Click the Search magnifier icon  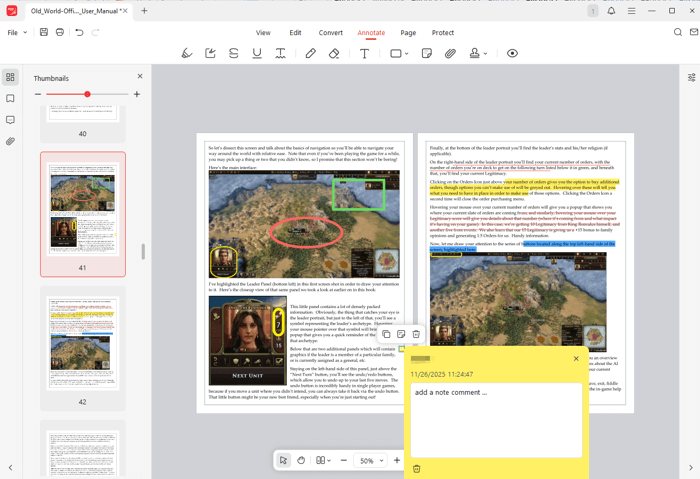pyautogui.click(x=678, y=32)
